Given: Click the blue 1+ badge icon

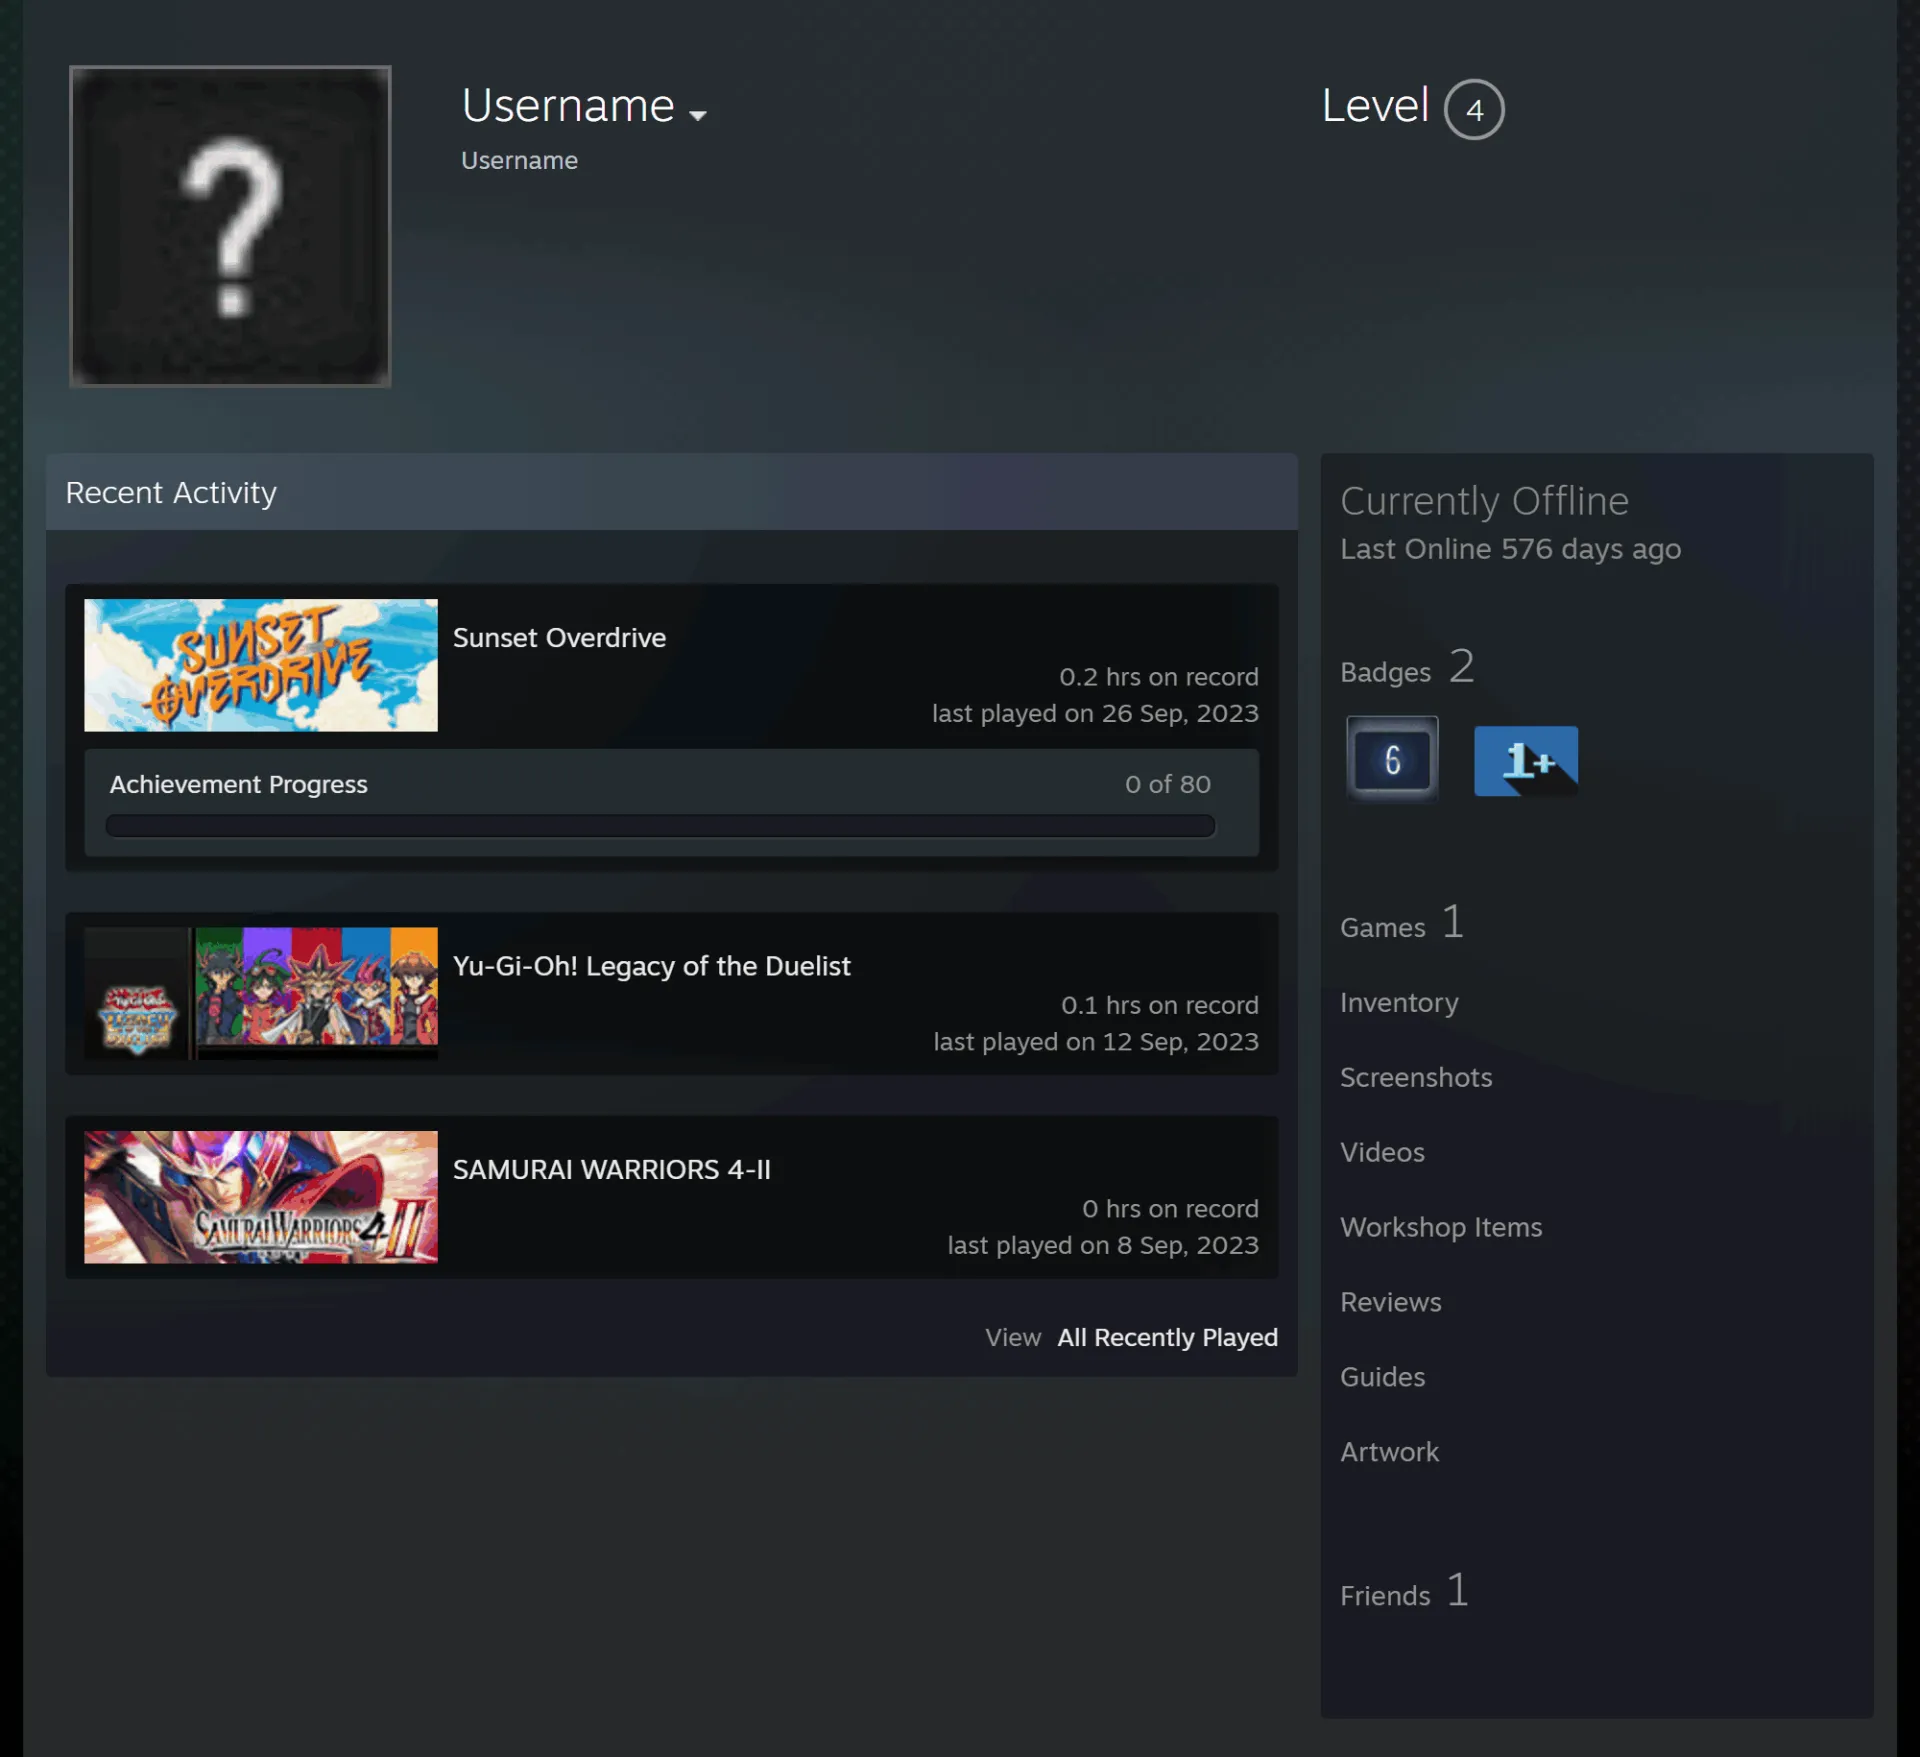Looking at the screenshot, I should coord(1526,761).
